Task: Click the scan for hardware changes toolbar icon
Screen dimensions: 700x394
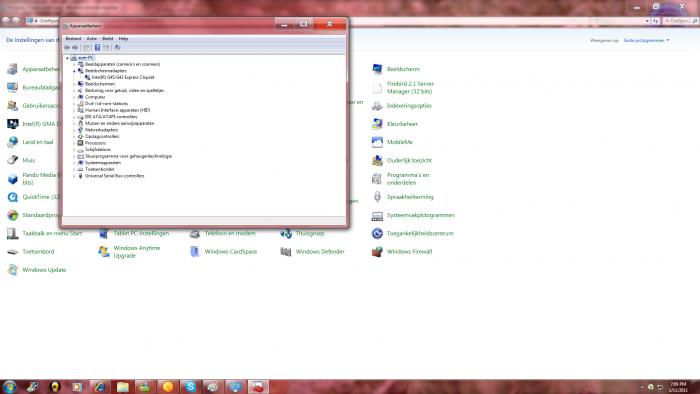Action: click(x=117, y=47)
